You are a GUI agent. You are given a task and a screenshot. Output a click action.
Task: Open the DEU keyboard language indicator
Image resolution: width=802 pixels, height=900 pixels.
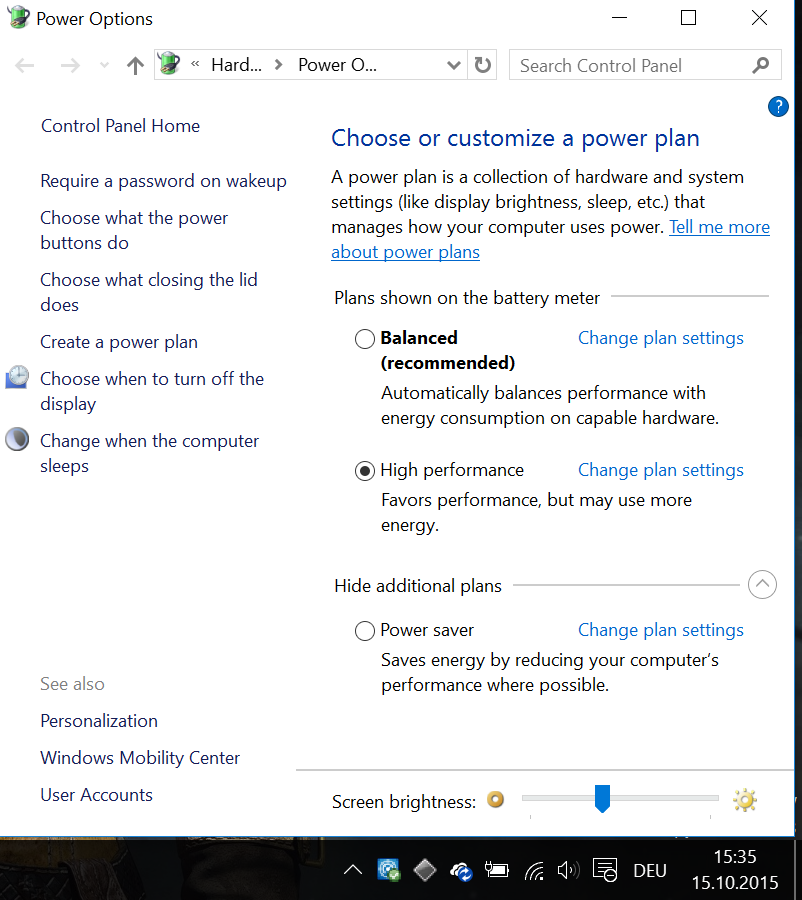click(x=649, y=870)
